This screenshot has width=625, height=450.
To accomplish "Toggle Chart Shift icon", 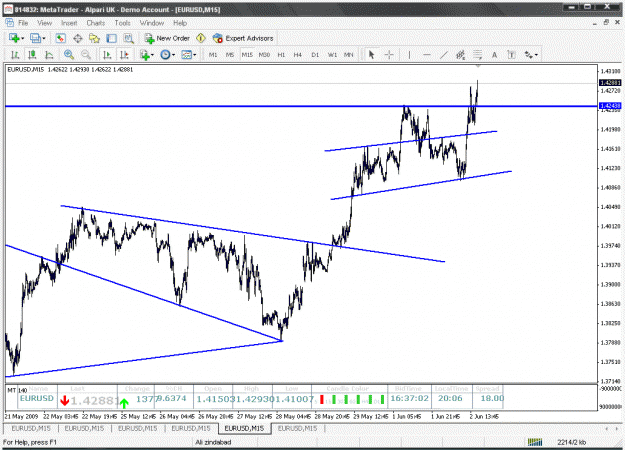I will [x=124, y=55].
